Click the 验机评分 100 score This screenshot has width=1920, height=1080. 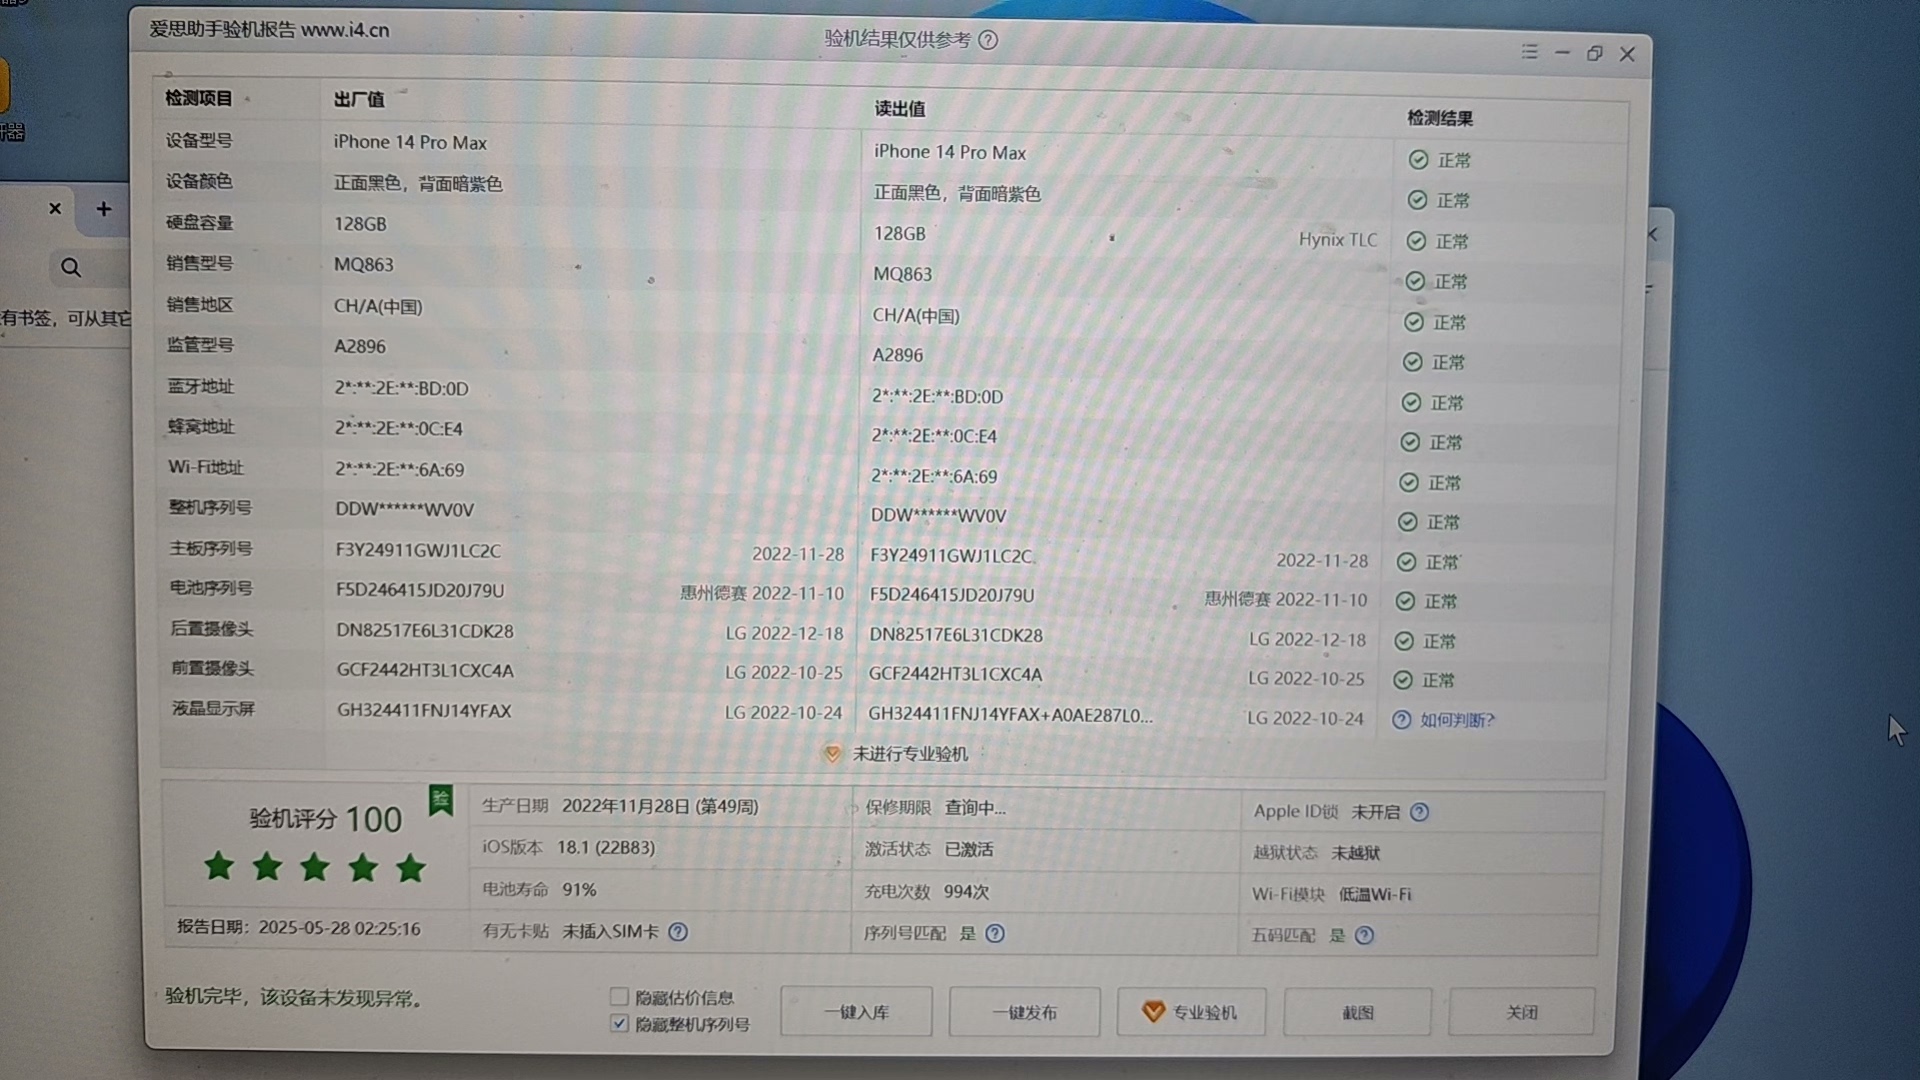[x=325, y=819]
